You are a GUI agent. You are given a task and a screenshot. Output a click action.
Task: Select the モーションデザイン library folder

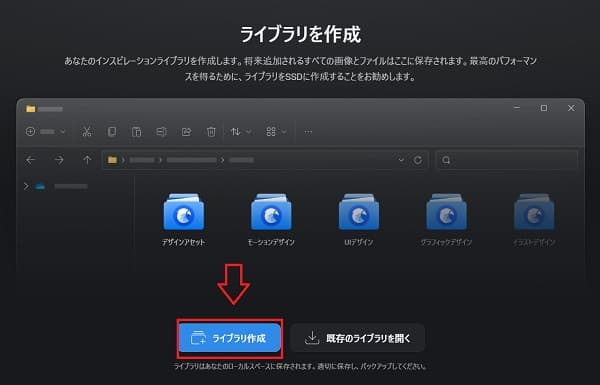point(271,220)
